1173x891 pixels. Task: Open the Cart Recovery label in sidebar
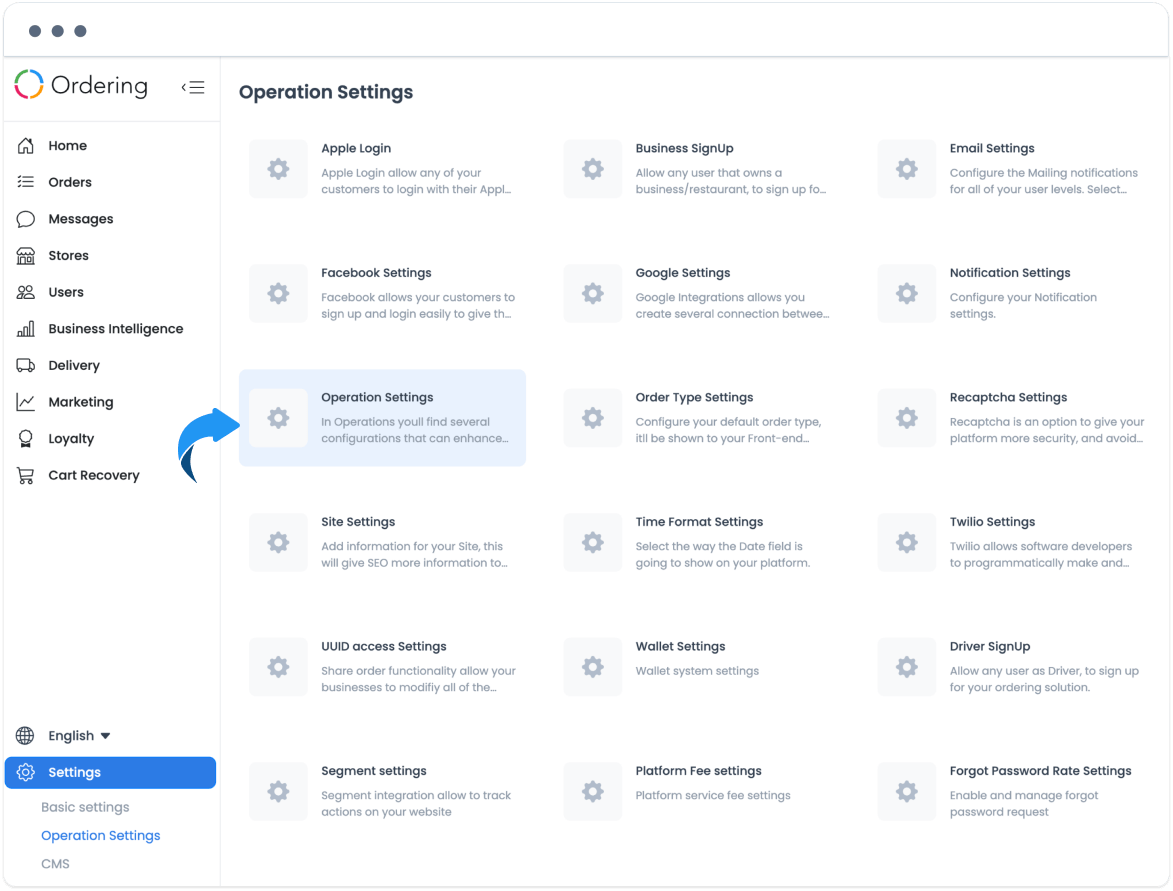pyautogui.click(x=94, y=476)
